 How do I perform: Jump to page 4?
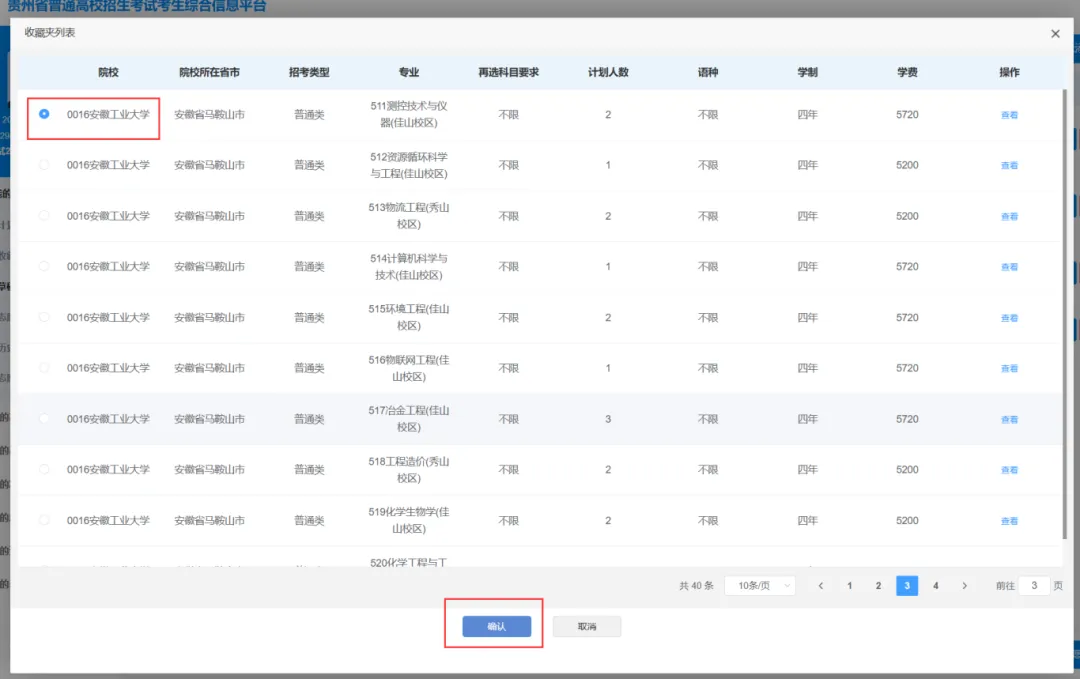(935, 585)
